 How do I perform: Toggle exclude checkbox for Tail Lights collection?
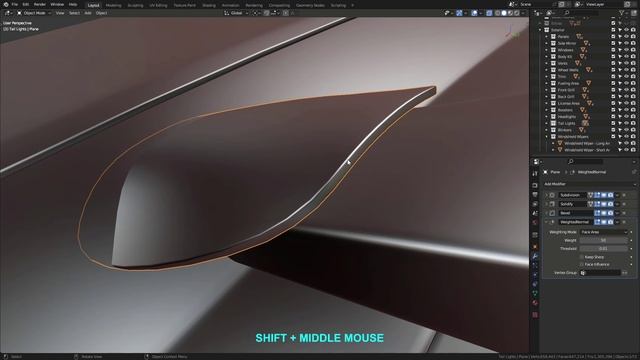point(613,123)
